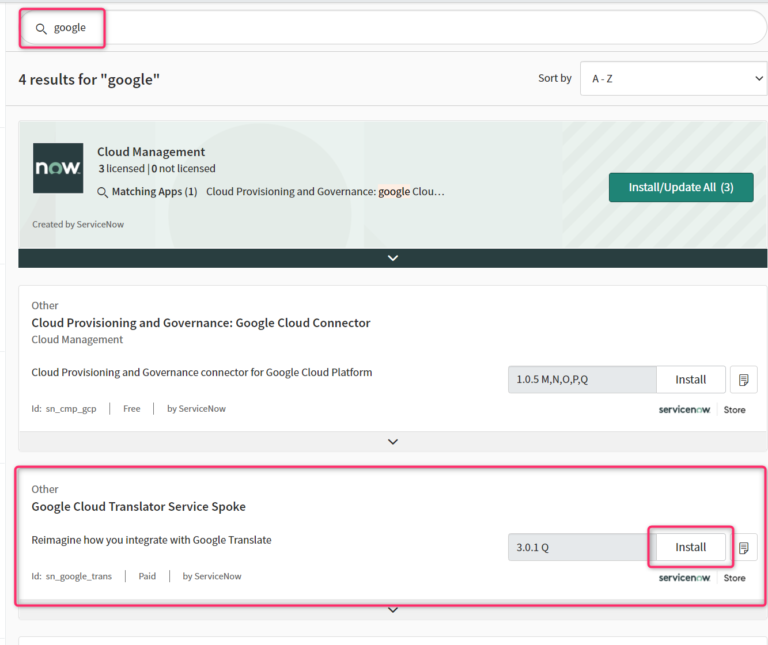Expand the Cloud Management dark bar chevron
Viewport: 768px width, 645px height.
coord(393,258)
